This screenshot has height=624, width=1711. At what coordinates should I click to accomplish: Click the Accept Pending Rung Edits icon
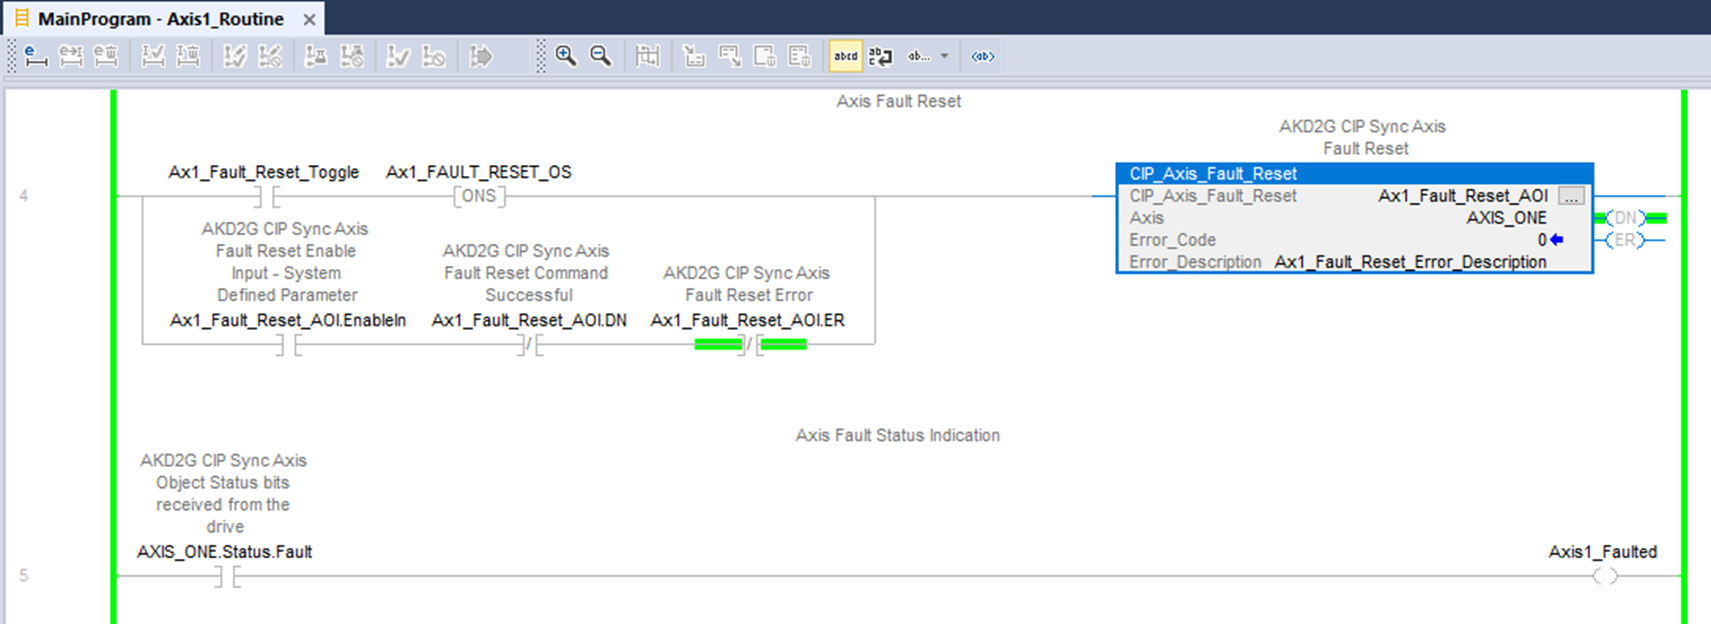(x=71, y=56)
